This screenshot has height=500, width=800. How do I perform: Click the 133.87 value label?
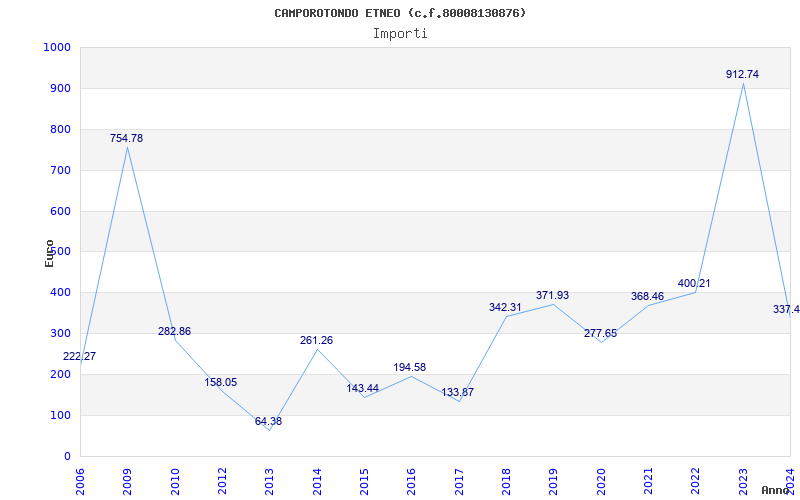[458, 393]
